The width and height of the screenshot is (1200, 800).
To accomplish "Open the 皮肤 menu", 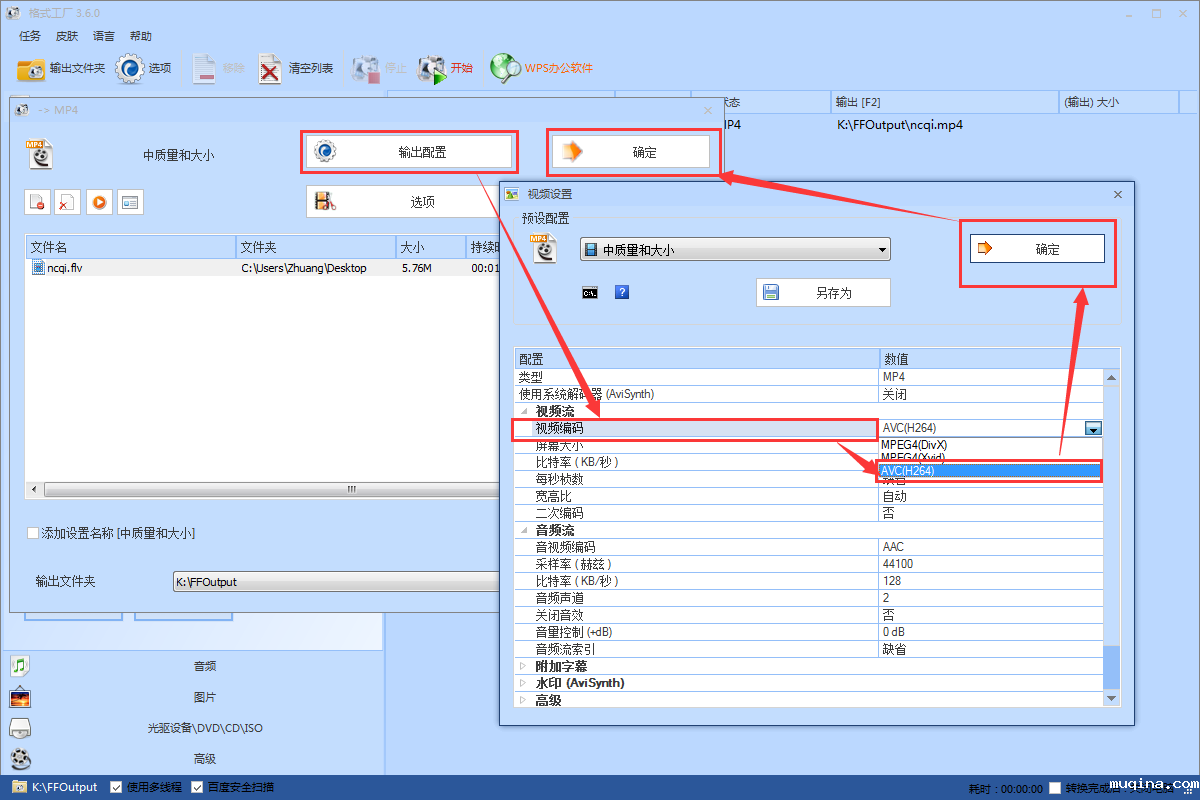I will (x=67, y=36).
